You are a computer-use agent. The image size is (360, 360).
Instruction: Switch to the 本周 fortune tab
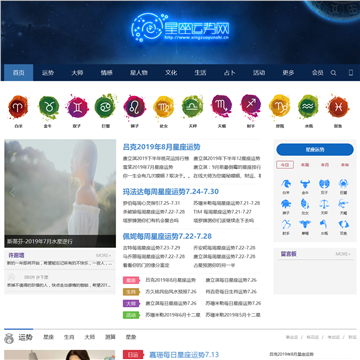pyautogui.click(x=305, y=165)
